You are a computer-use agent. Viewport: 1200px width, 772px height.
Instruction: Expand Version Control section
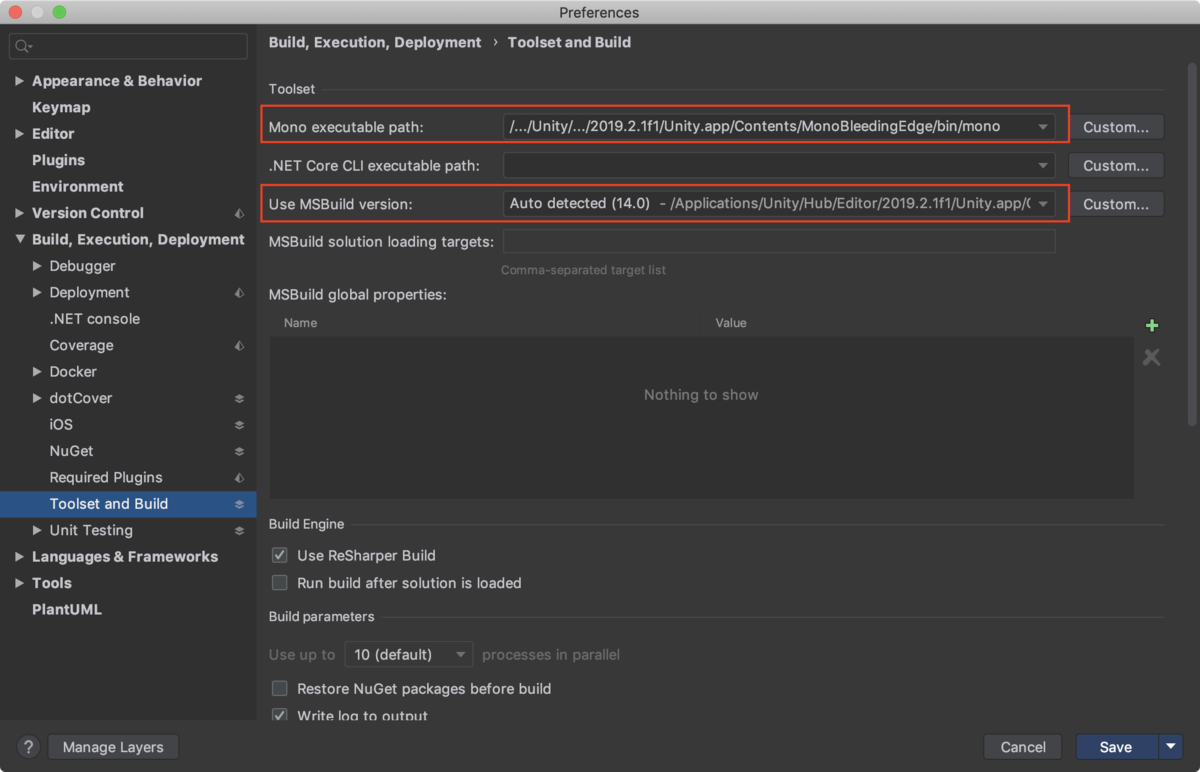pos(19,213)
